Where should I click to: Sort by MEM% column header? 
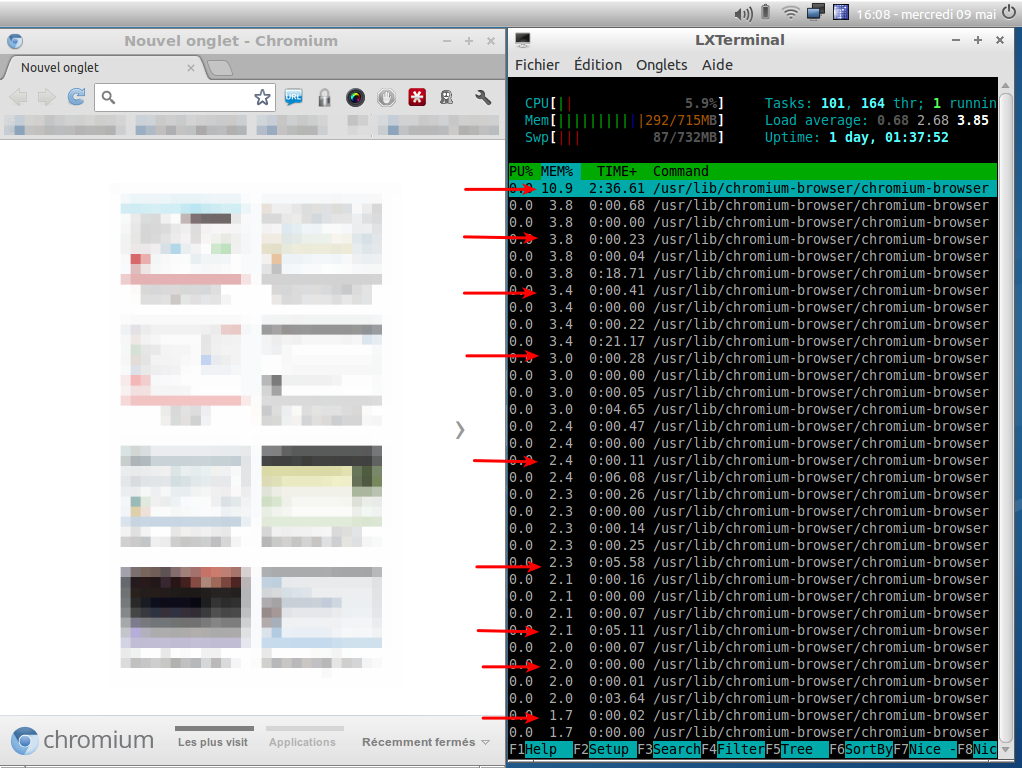(557, 171)
